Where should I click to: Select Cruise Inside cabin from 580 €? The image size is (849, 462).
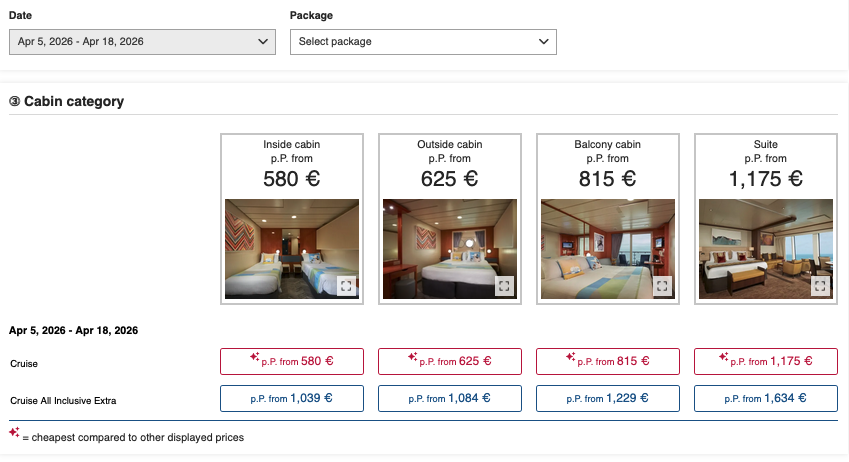click(x=292, y=361)
